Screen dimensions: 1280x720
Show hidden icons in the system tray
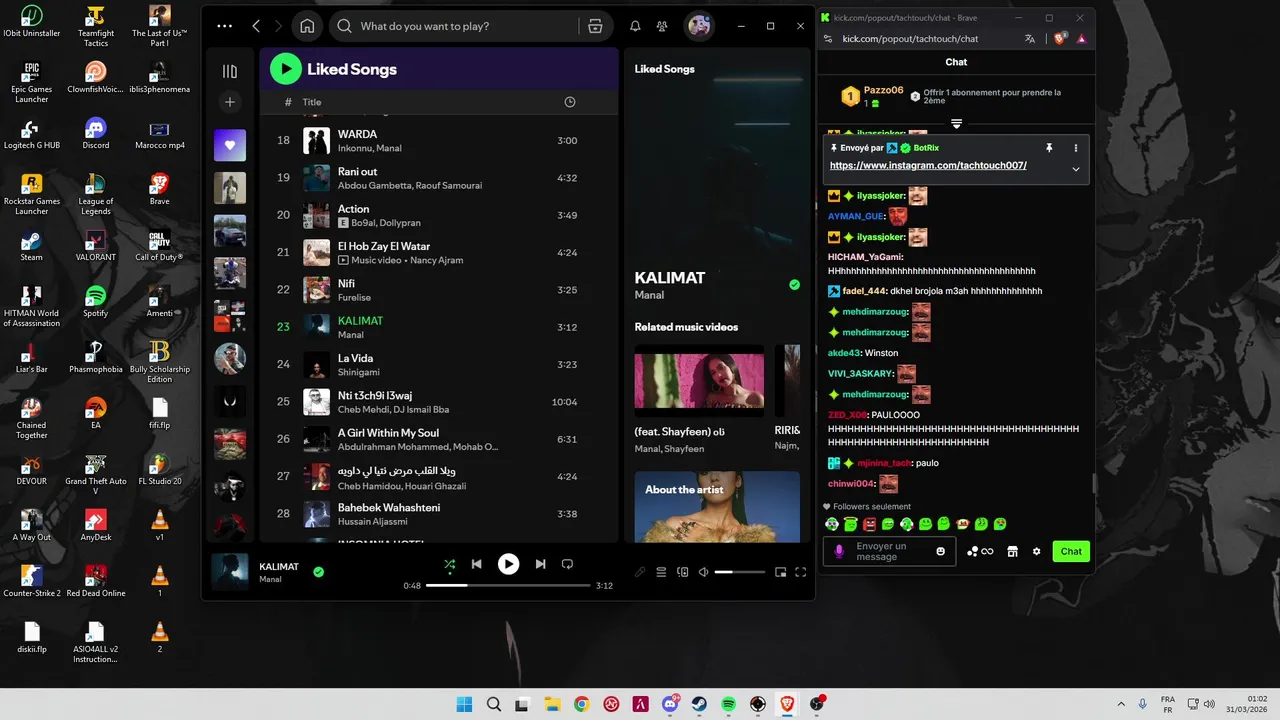pyautogui.click(x=1120, y=704)
